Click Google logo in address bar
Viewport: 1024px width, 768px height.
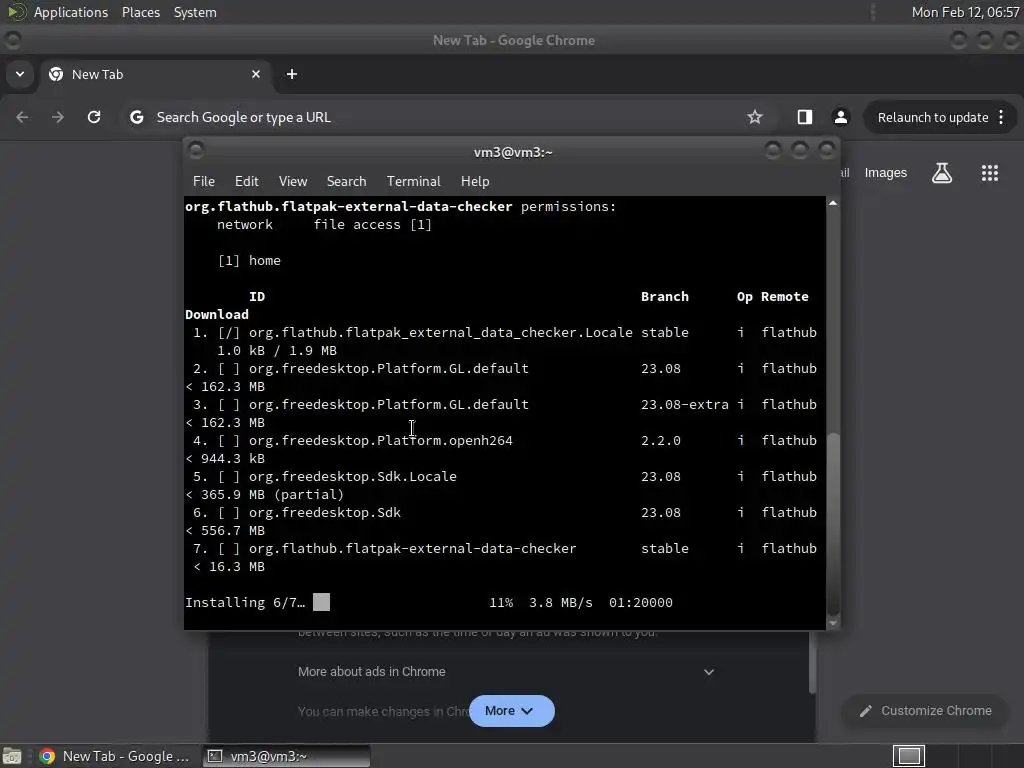(136, 117)
